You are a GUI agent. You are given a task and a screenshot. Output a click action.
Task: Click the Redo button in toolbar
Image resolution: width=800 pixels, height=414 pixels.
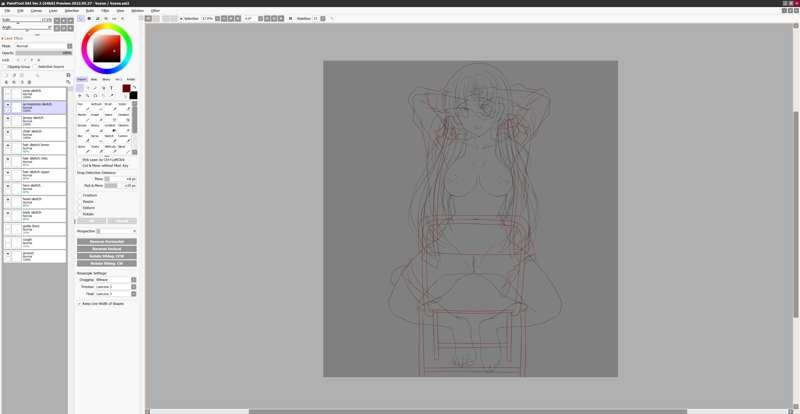coord(157,18)
